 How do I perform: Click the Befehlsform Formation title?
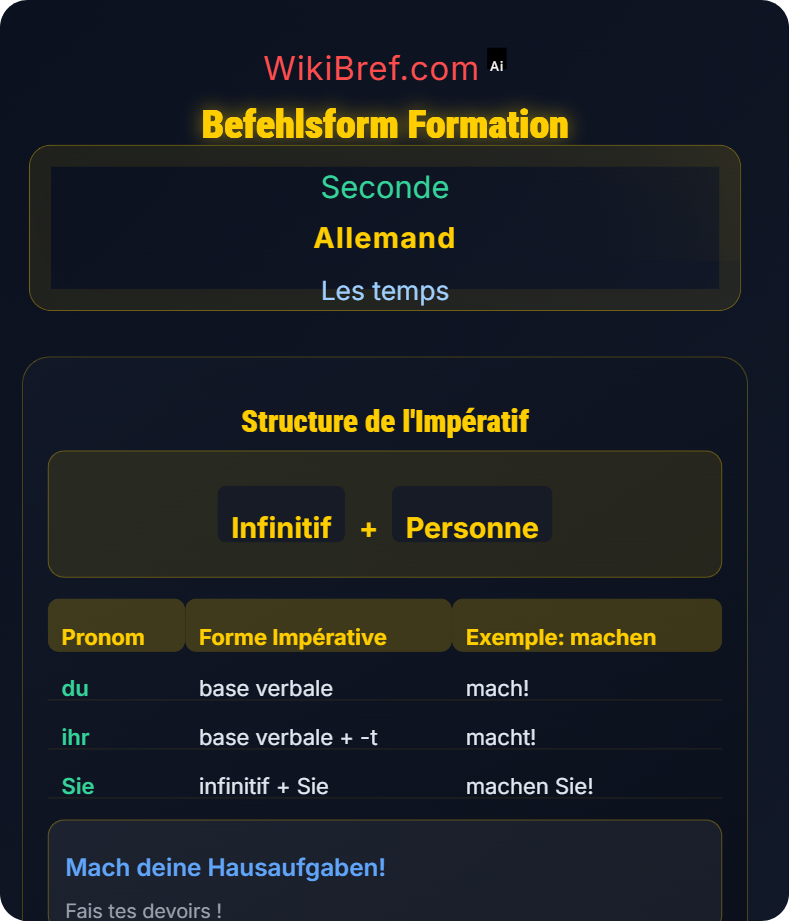(x=385, y=125)
